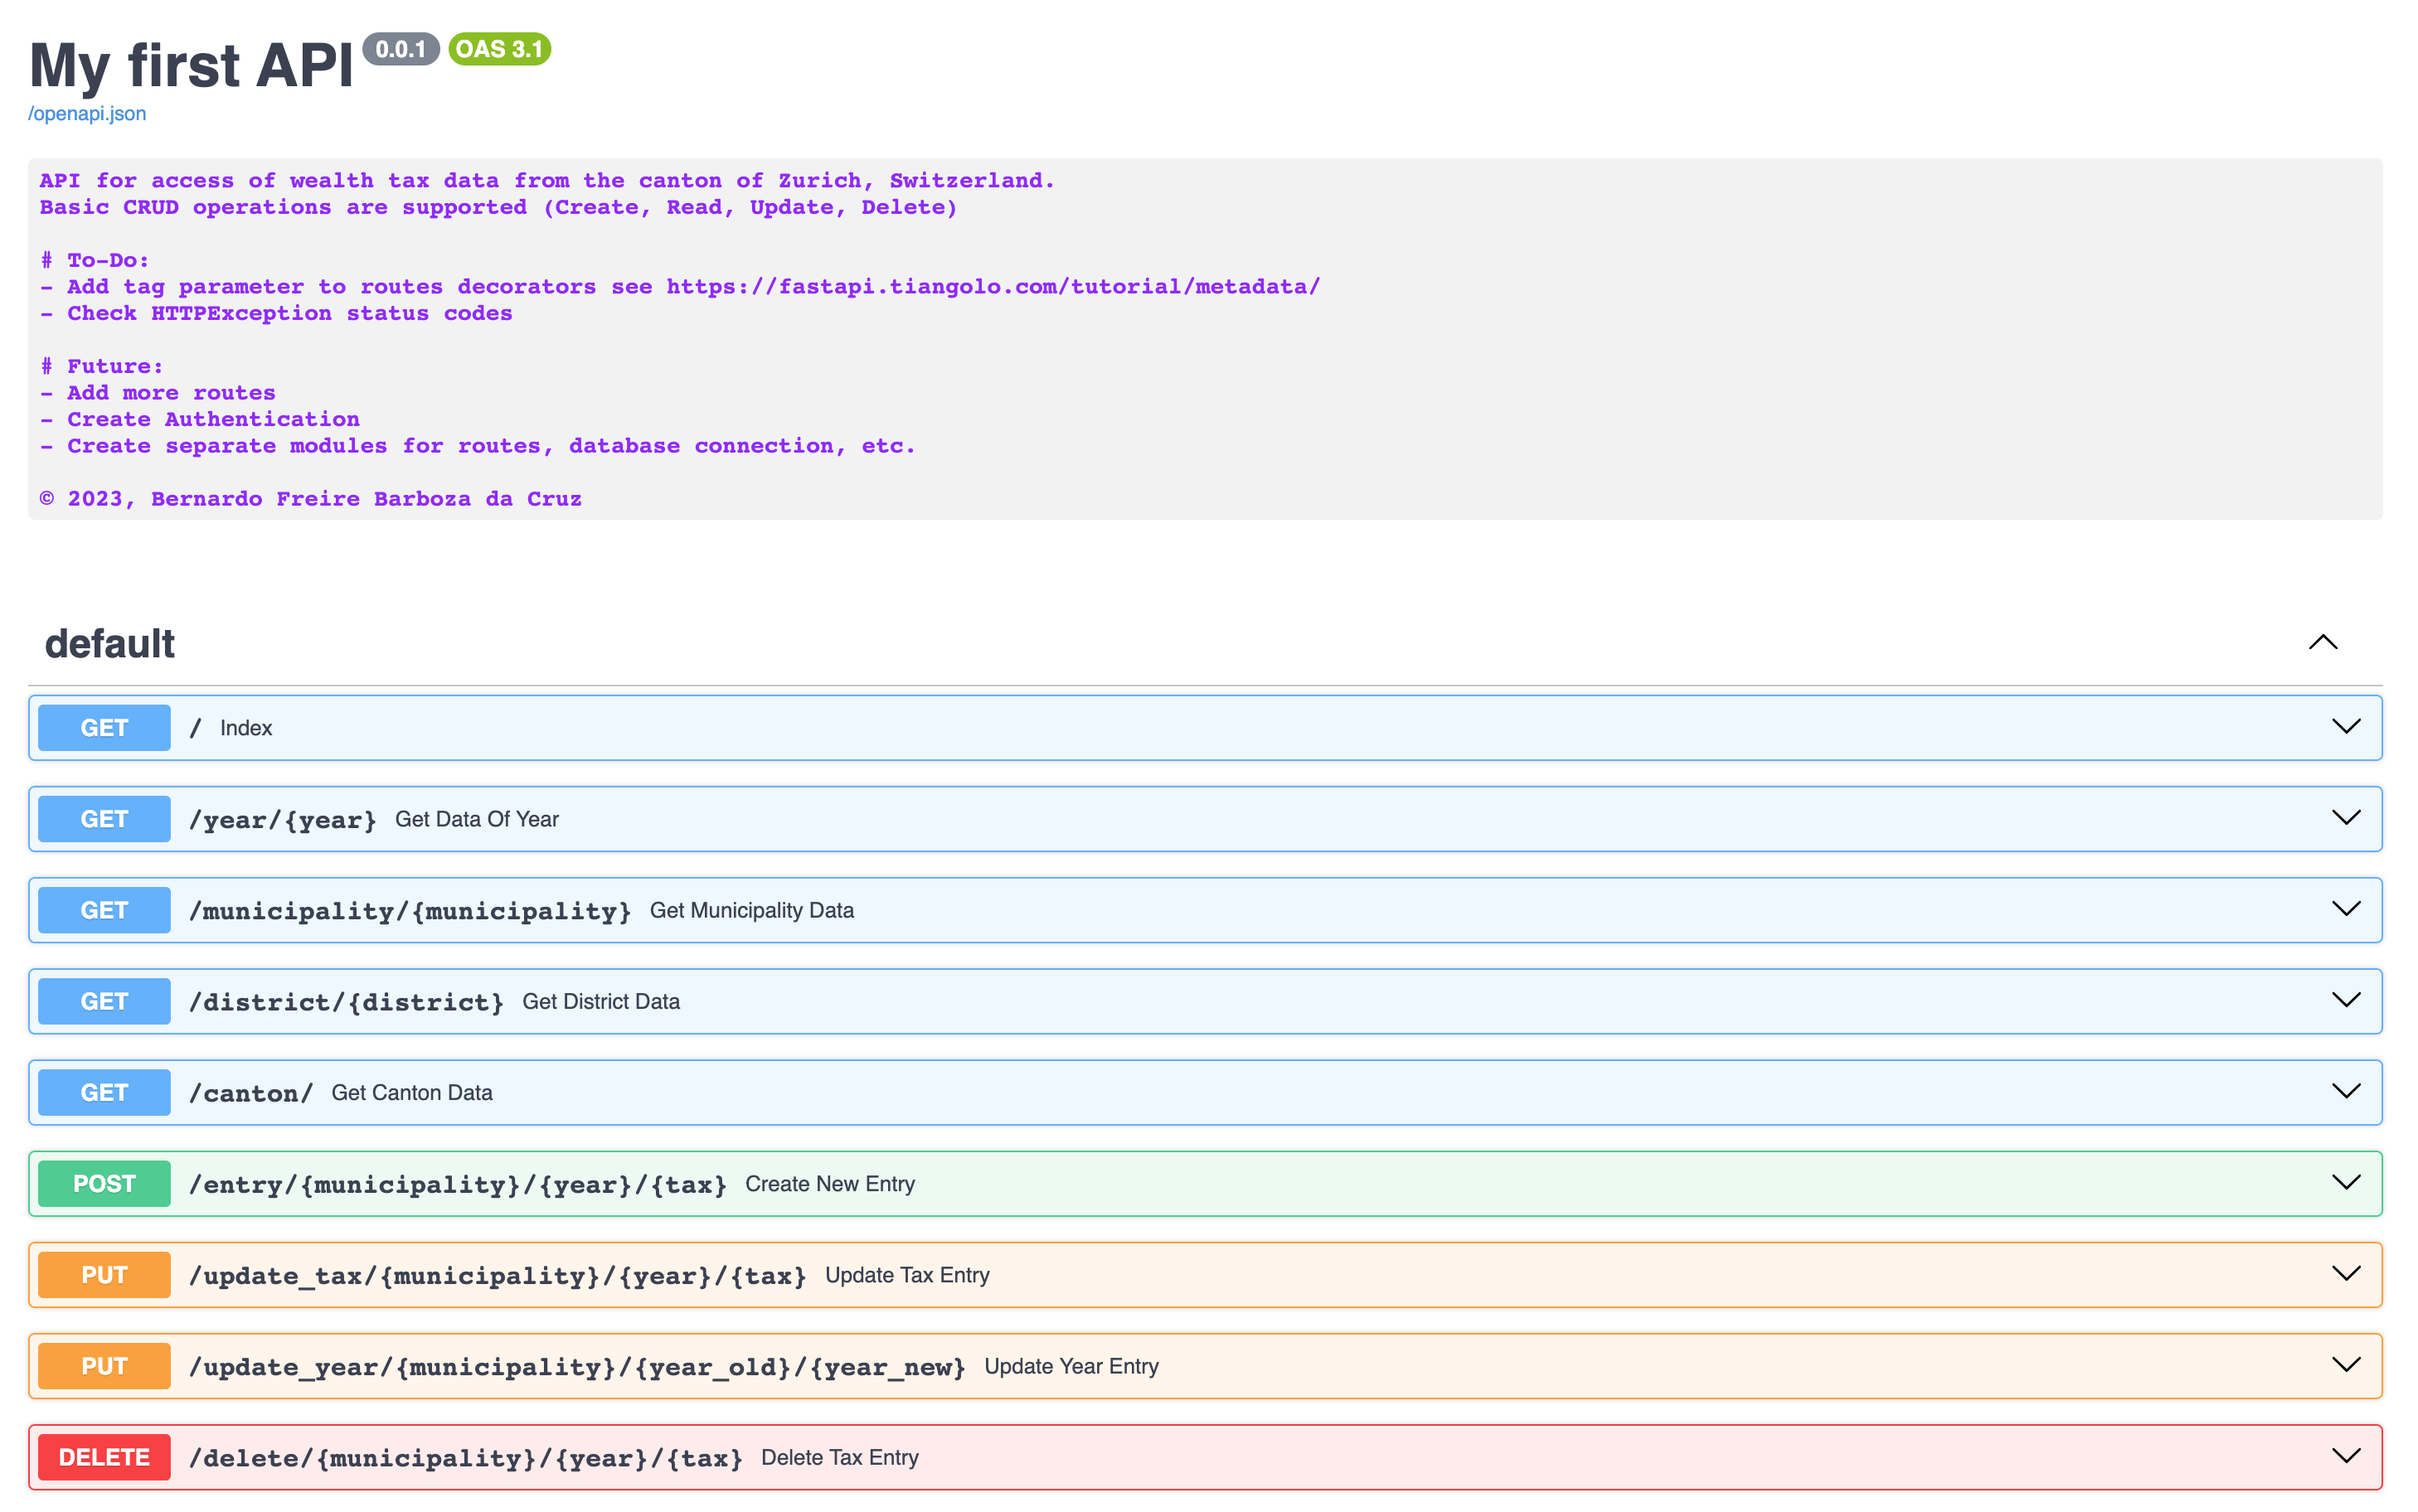
Task: Expand the GET Index operation chevron
Action: [2347, 727]
